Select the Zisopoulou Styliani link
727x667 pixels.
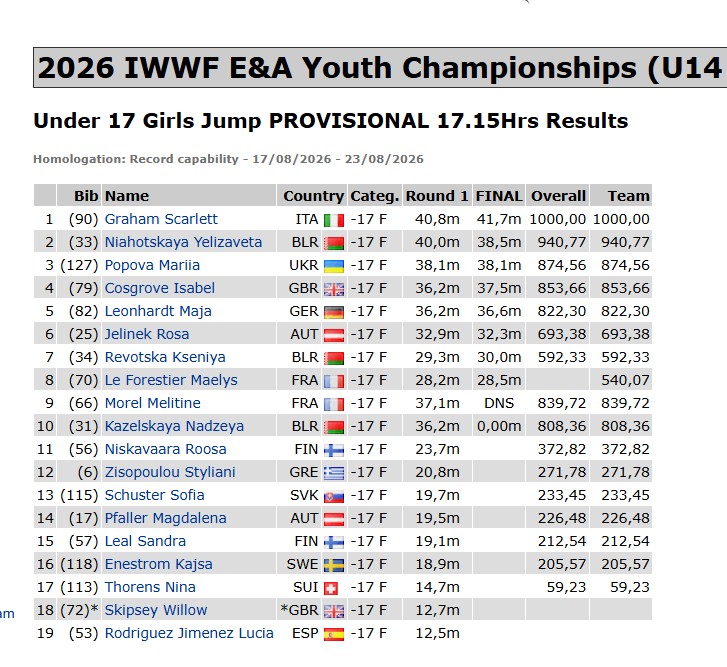click(170, 472)
